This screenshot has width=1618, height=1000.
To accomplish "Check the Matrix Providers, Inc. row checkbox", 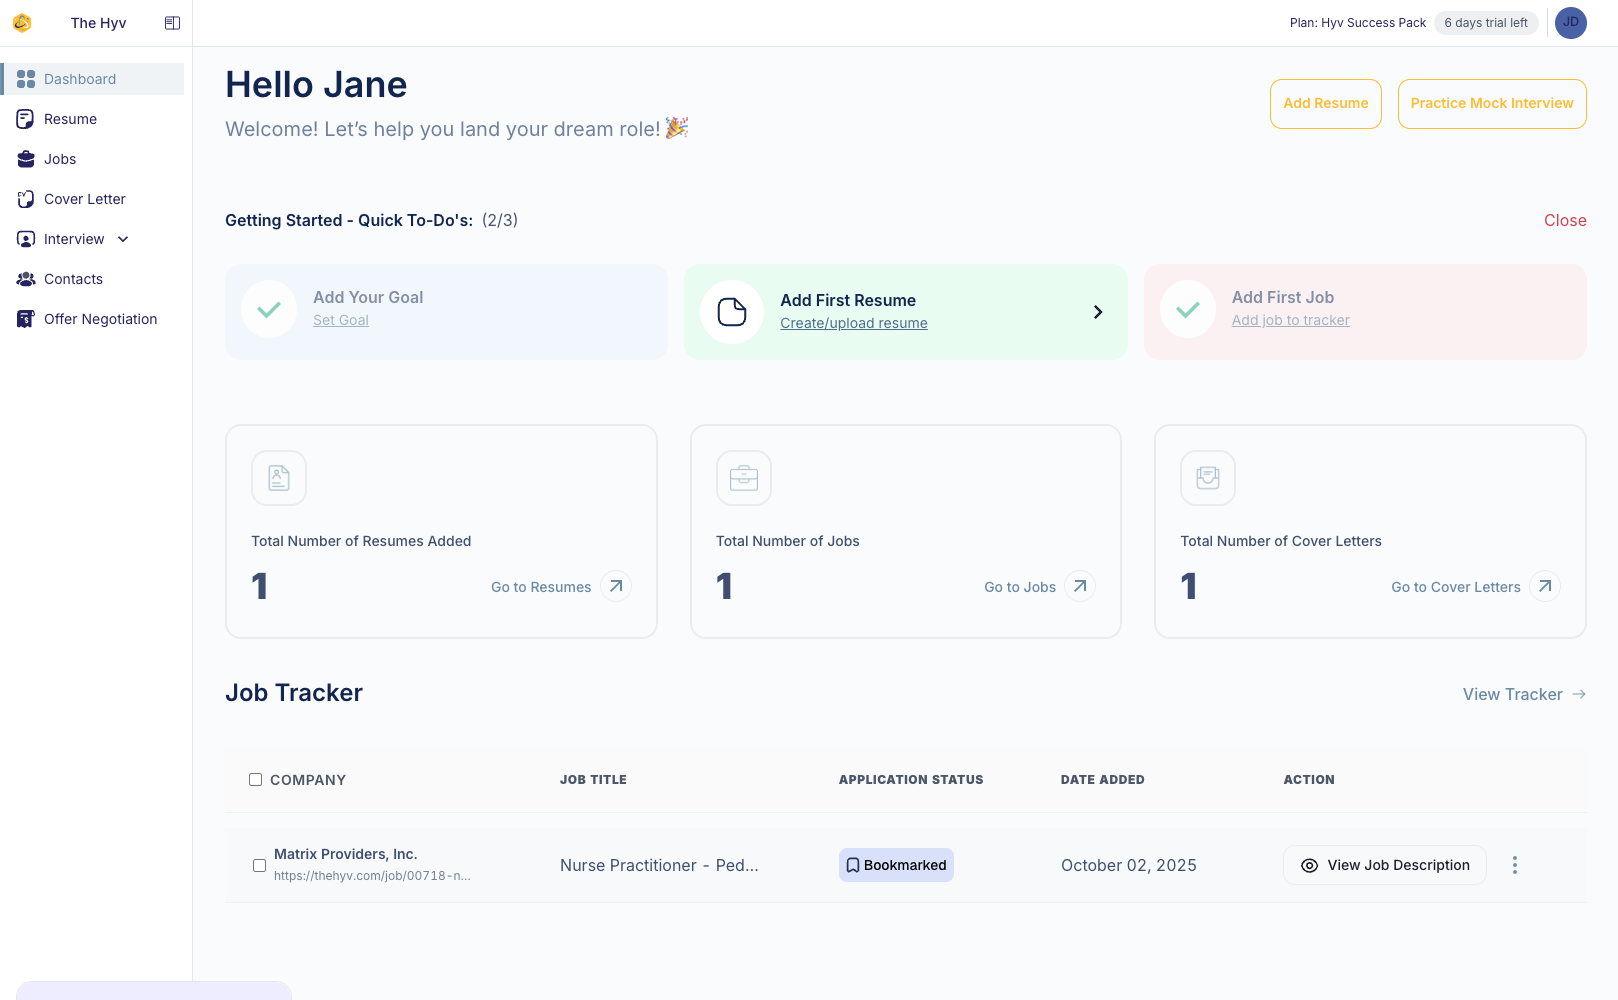I will pos(259,865).
